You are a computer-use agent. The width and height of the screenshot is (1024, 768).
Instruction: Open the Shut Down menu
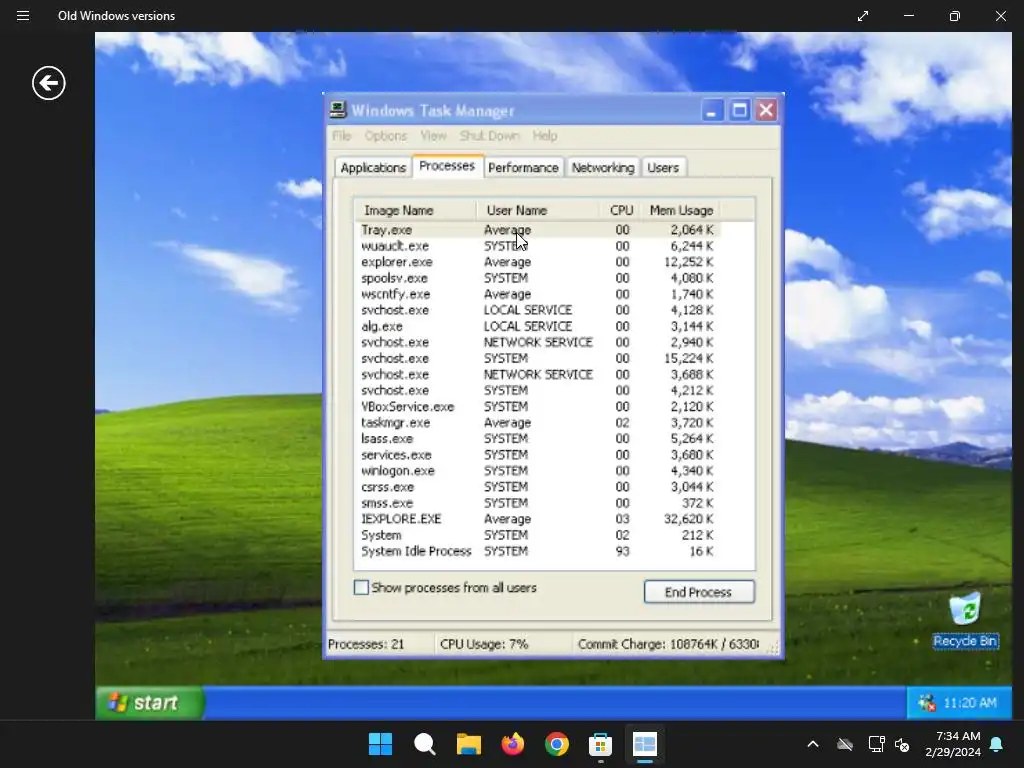click(490, 136)
